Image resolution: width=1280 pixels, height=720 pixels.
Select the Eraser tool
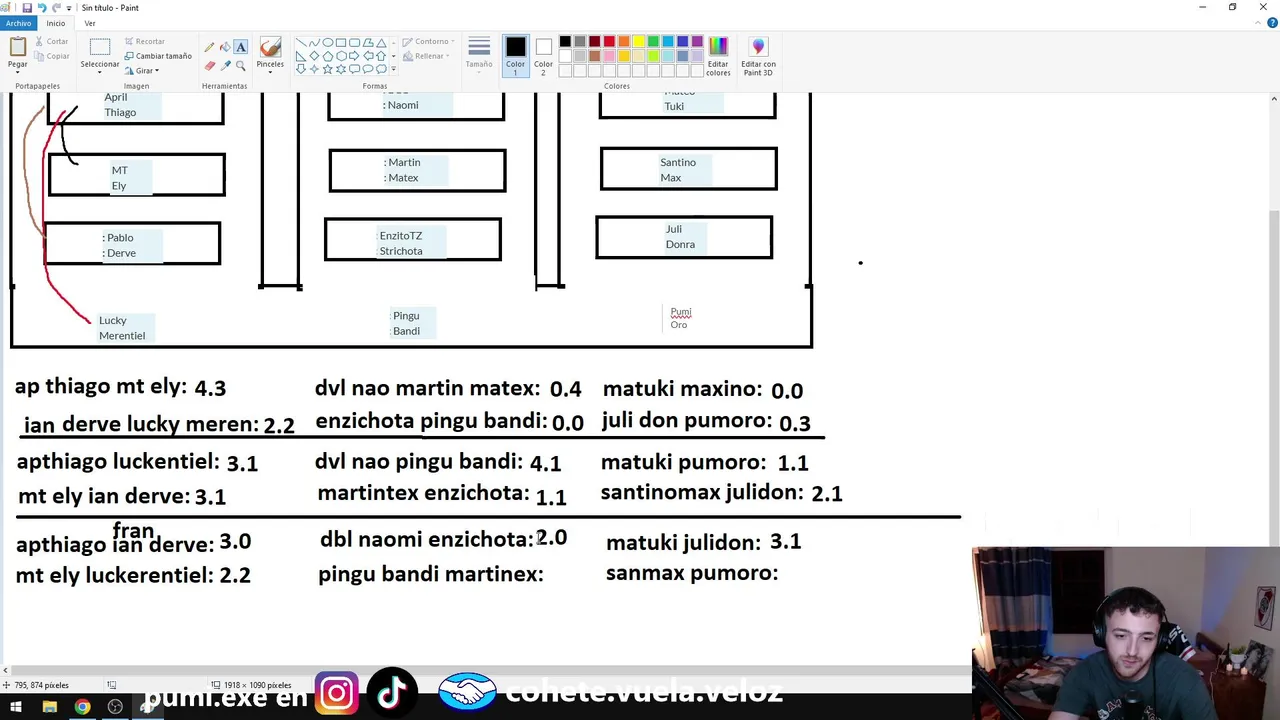tap(209, 65)
